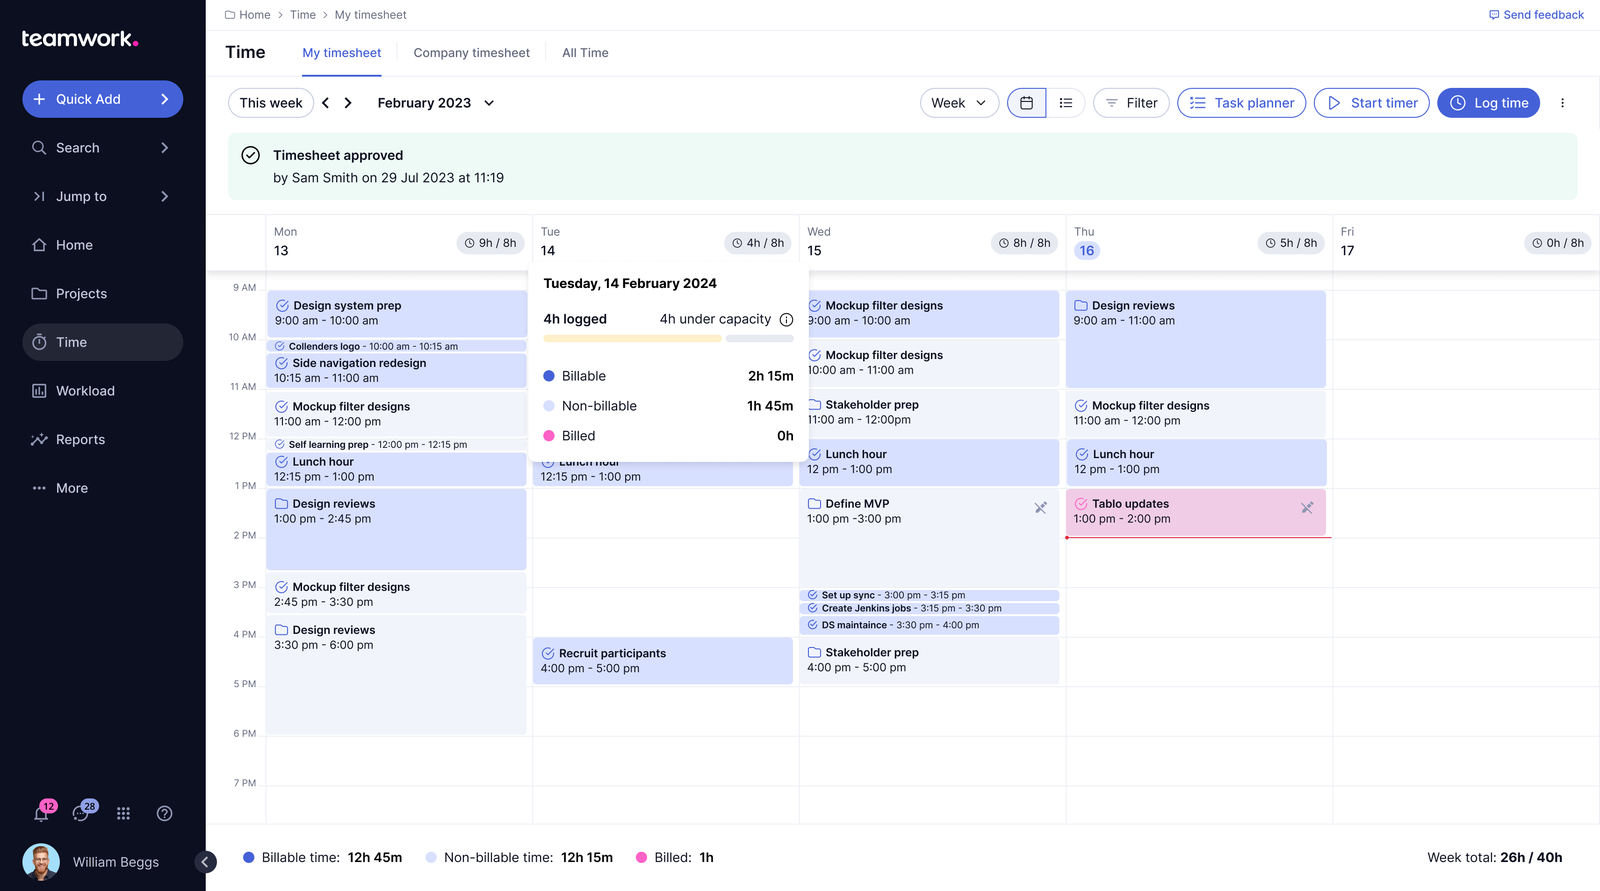Open the chat messages icon
The width and height of the screenshot is (1600, 891).
pyautogui.click(x=81, y=814)
